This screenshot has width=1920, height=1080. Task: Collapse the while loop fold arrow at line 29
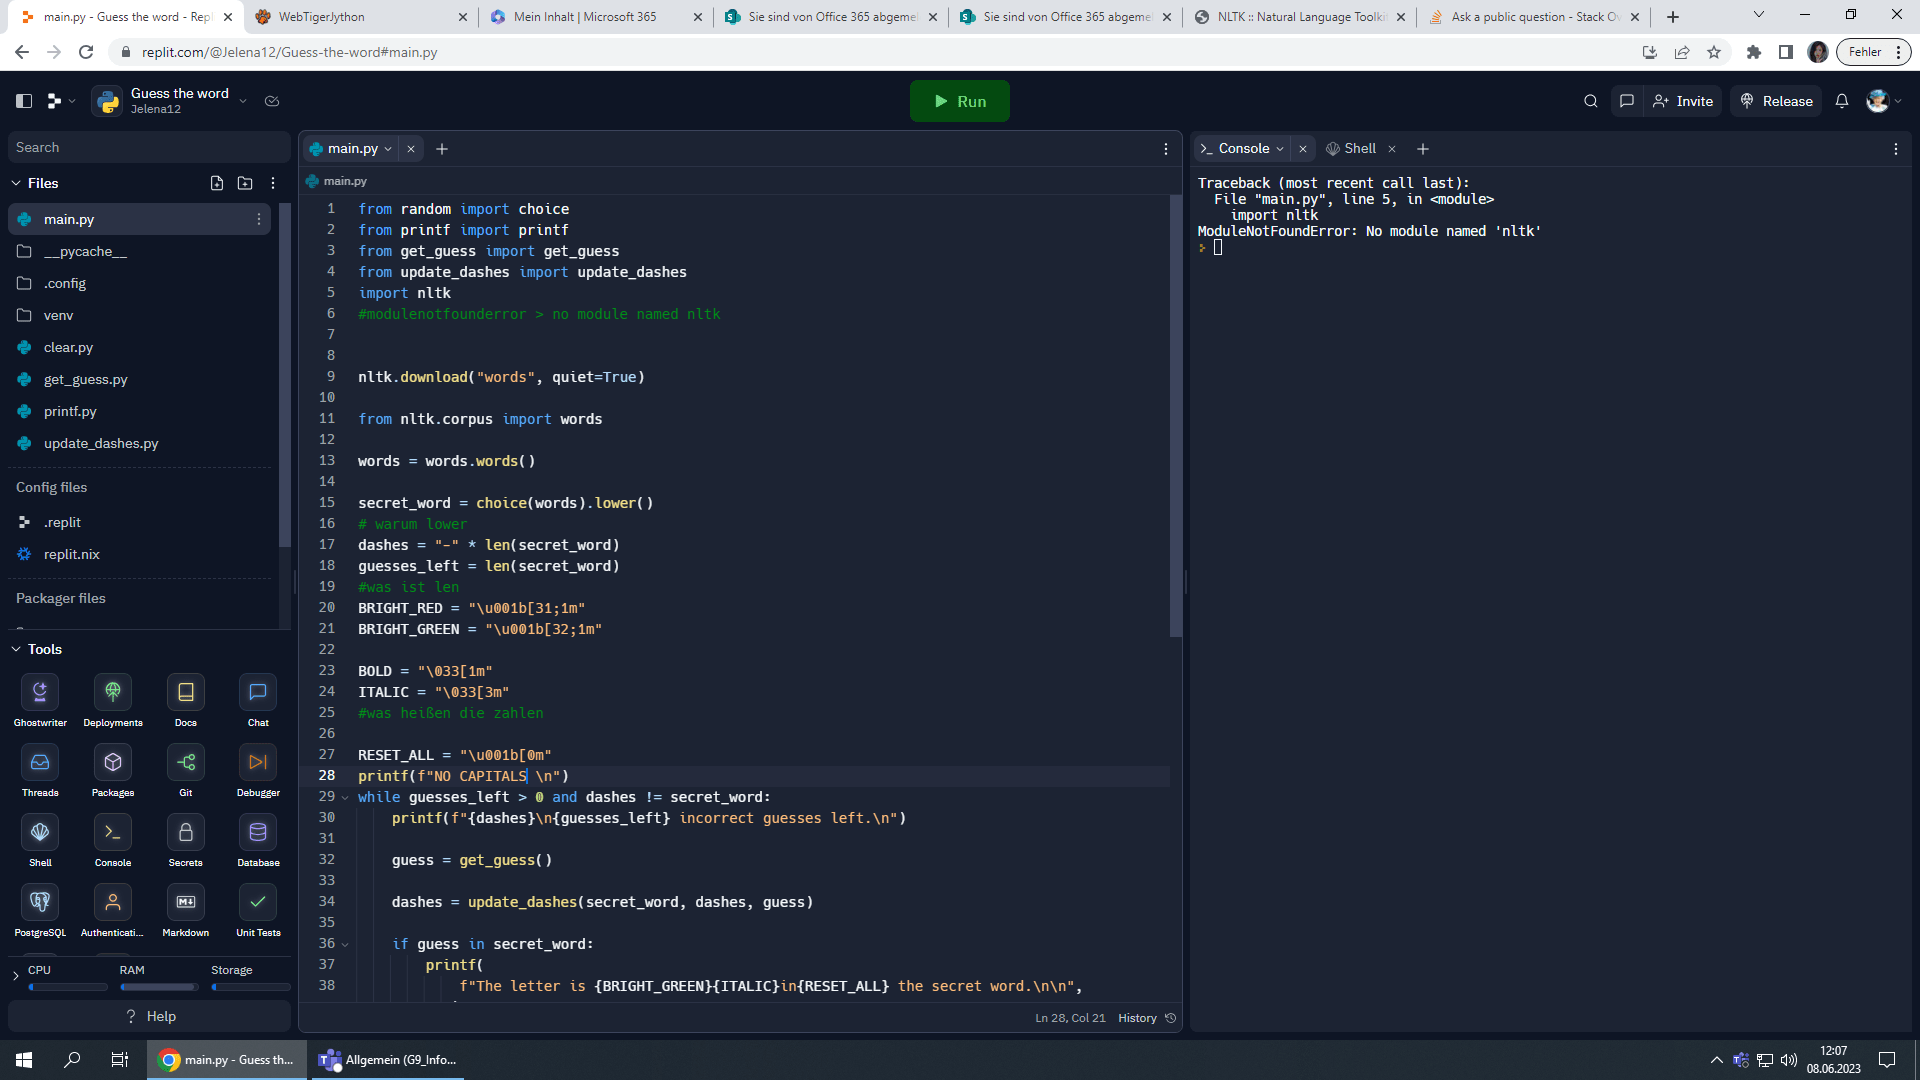point(345,798)
